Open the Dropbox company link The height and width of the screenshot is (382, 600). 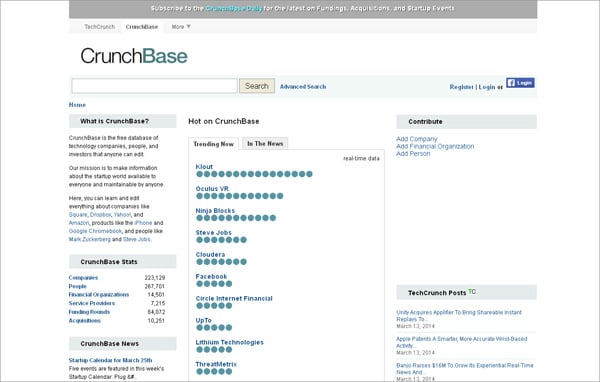(x=101, y=215)
